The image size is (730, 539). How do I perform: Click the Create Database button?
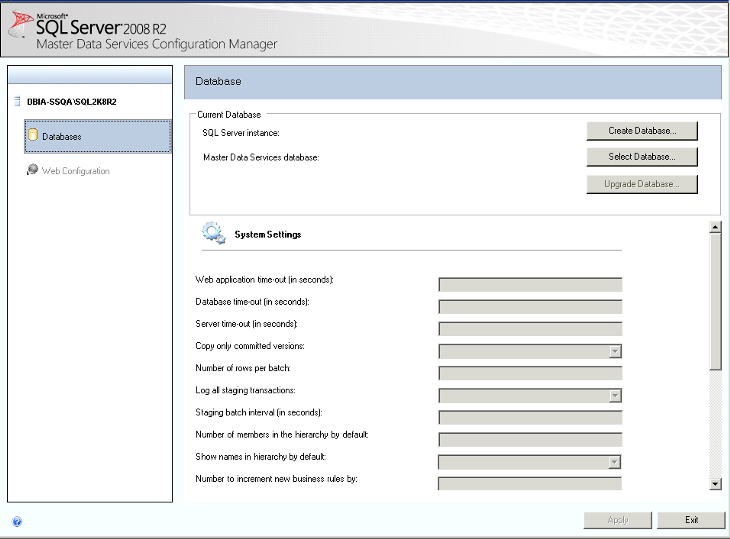click(x=642, y=131)
